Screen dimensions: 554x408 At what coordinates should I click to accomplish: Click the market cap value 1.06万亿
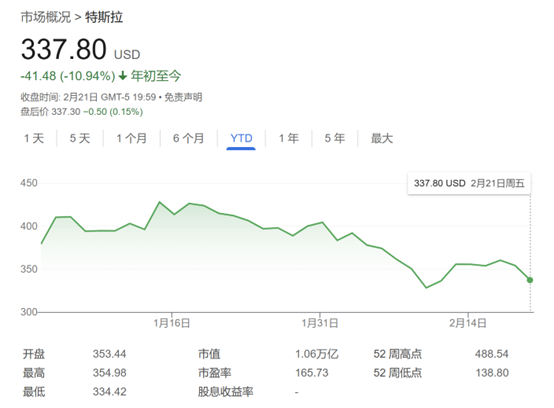pyautogui.click(x=317, y=354)
